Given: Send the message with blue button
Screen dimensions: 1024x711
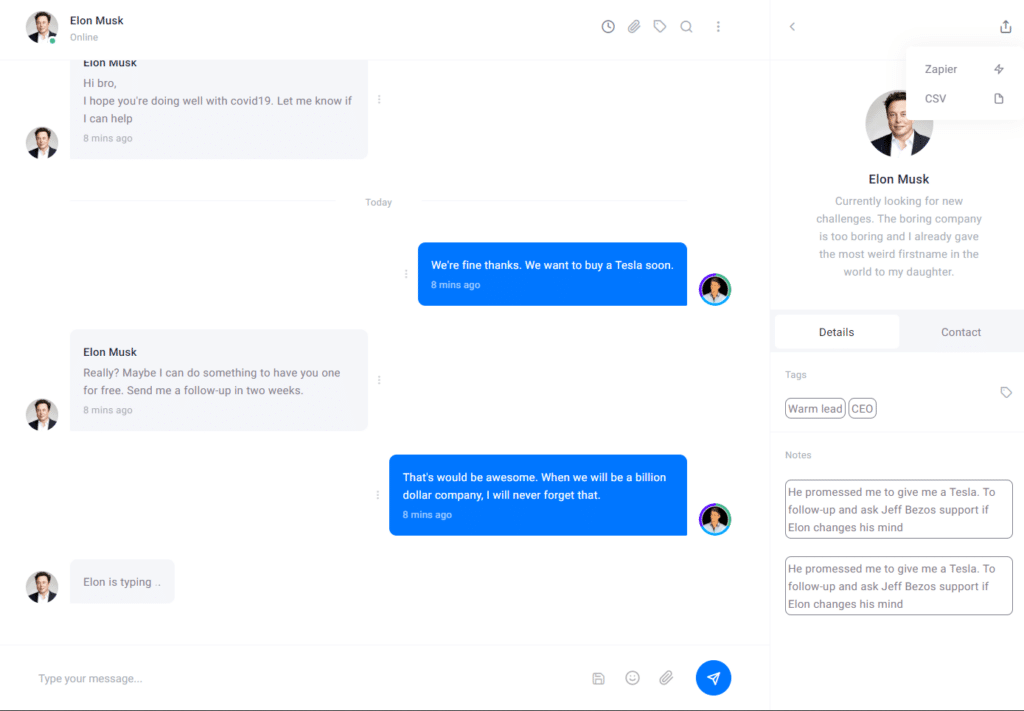Looking at the screenshot, I should click(713, 678).
